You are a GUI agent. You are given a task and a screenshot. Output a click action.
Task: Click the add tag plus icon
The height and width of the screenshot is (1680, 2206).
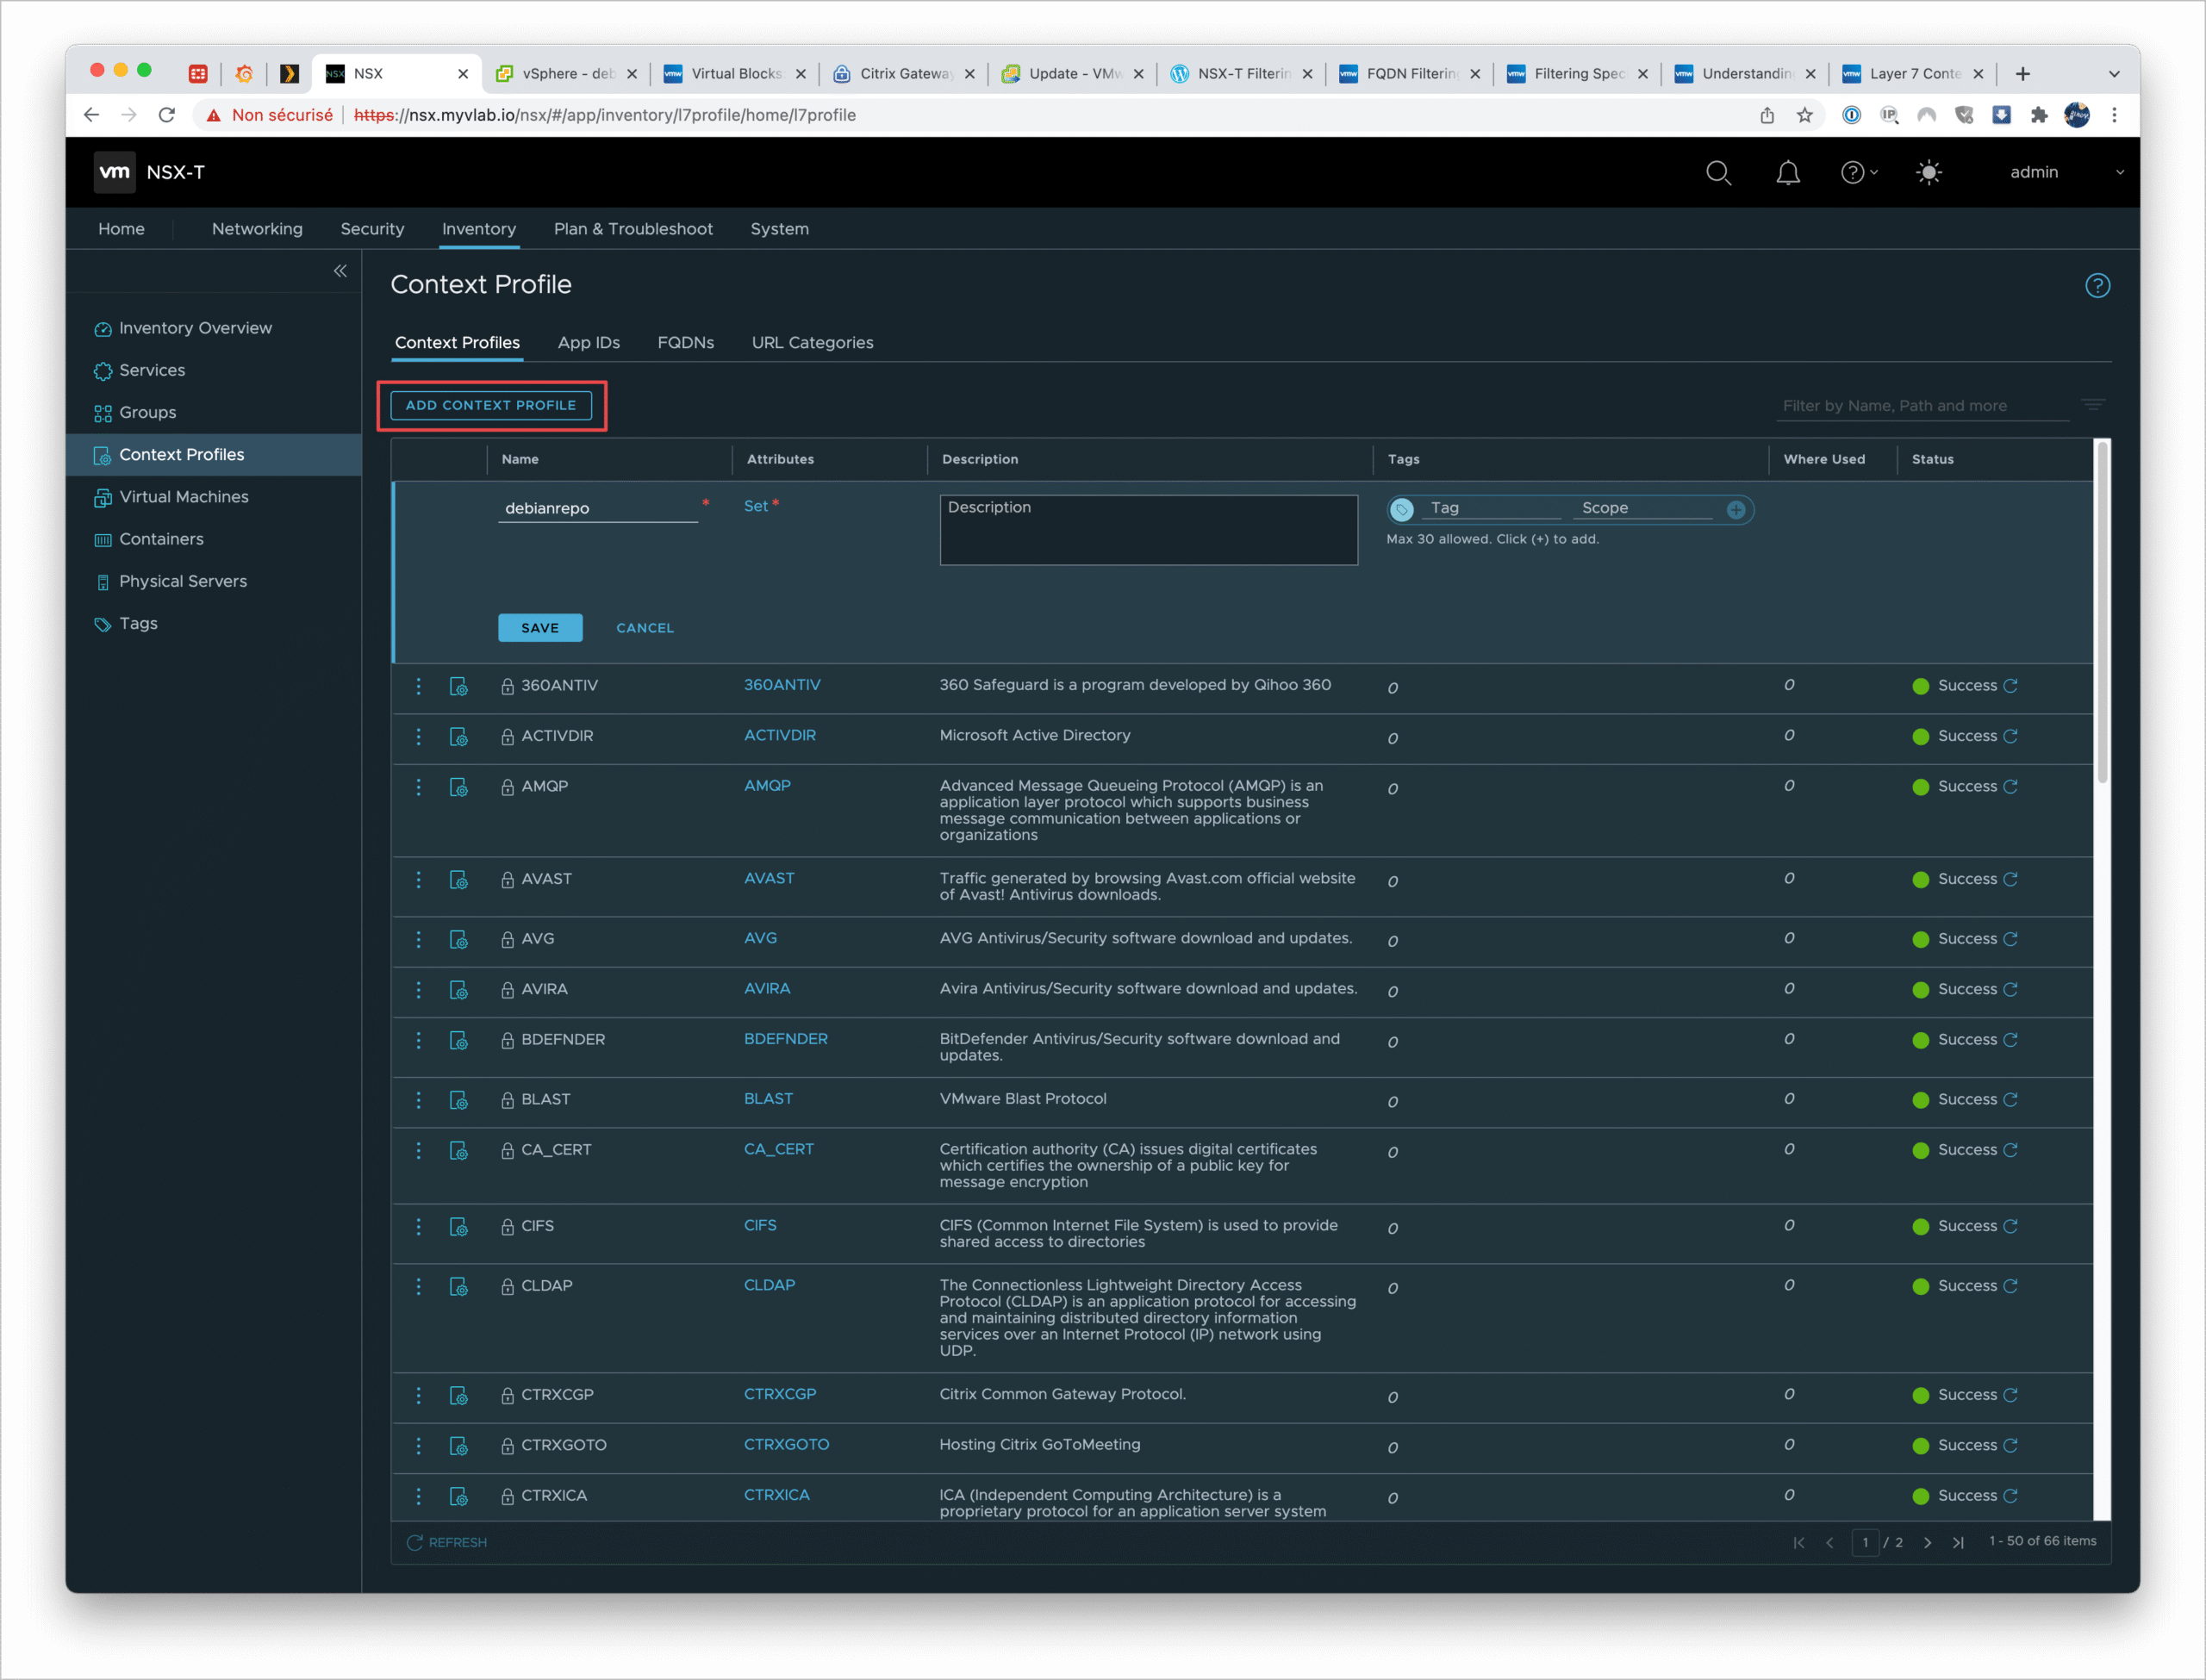pyautogui.click(x=1736, y=510)
